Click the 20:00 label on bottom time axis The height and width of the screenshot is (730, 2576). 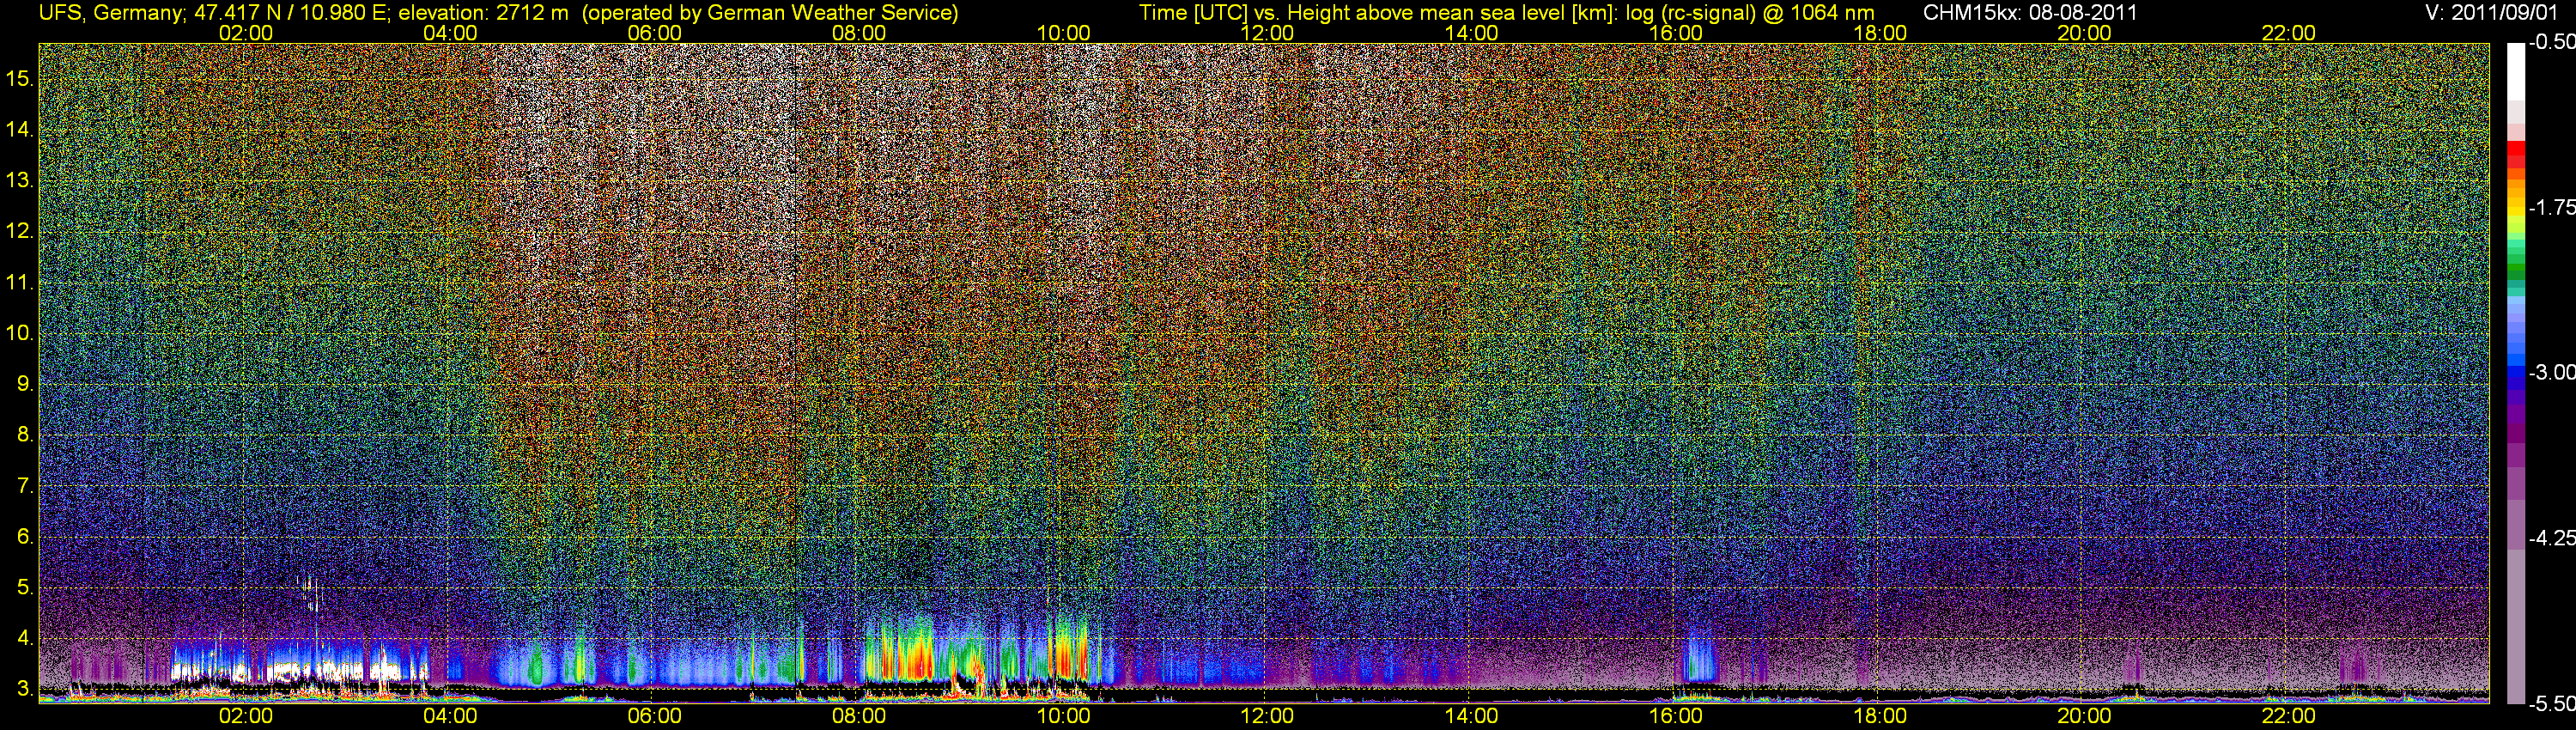(x=2084, y=716)
